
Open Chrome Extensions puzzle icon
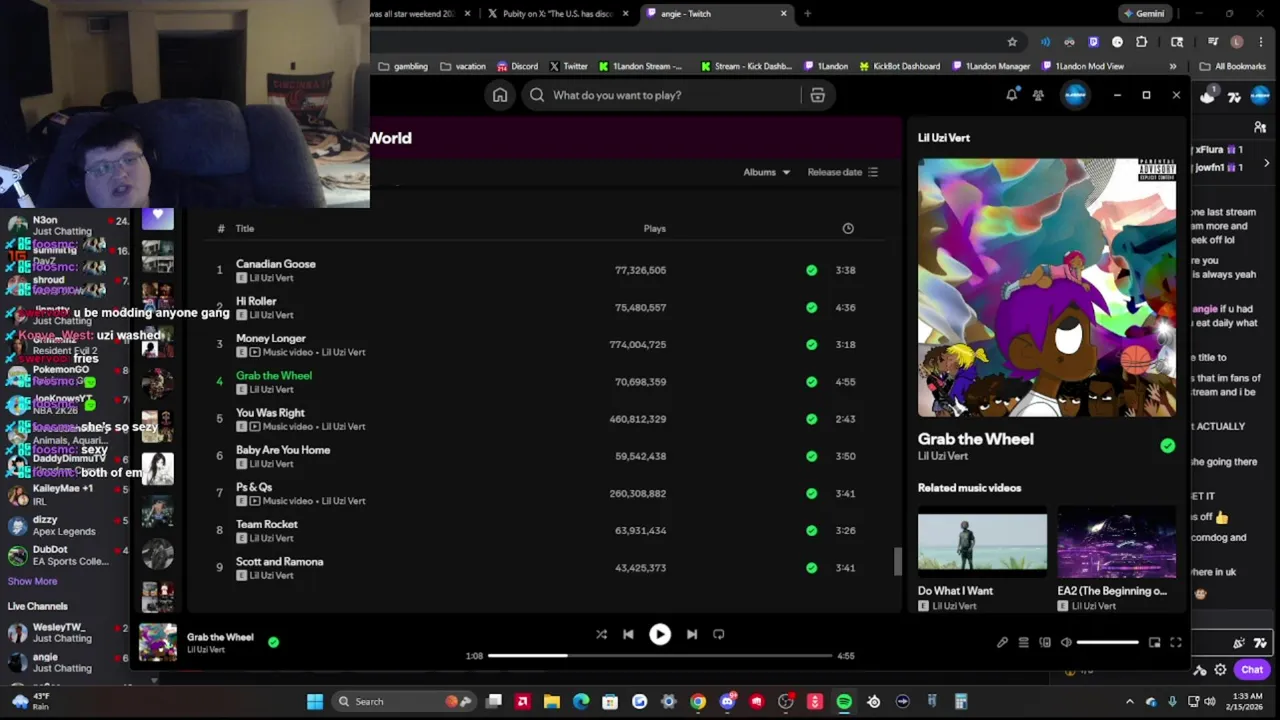(1141, 42)
